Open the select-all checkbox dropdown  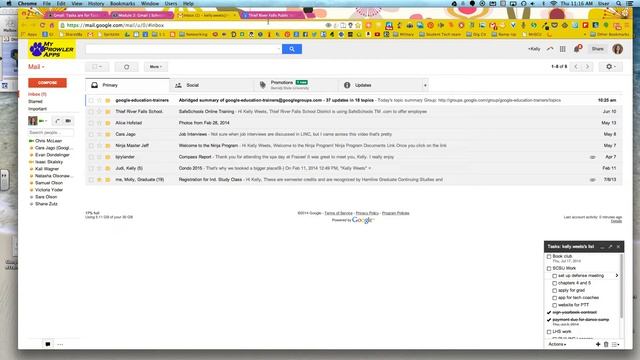97,67
